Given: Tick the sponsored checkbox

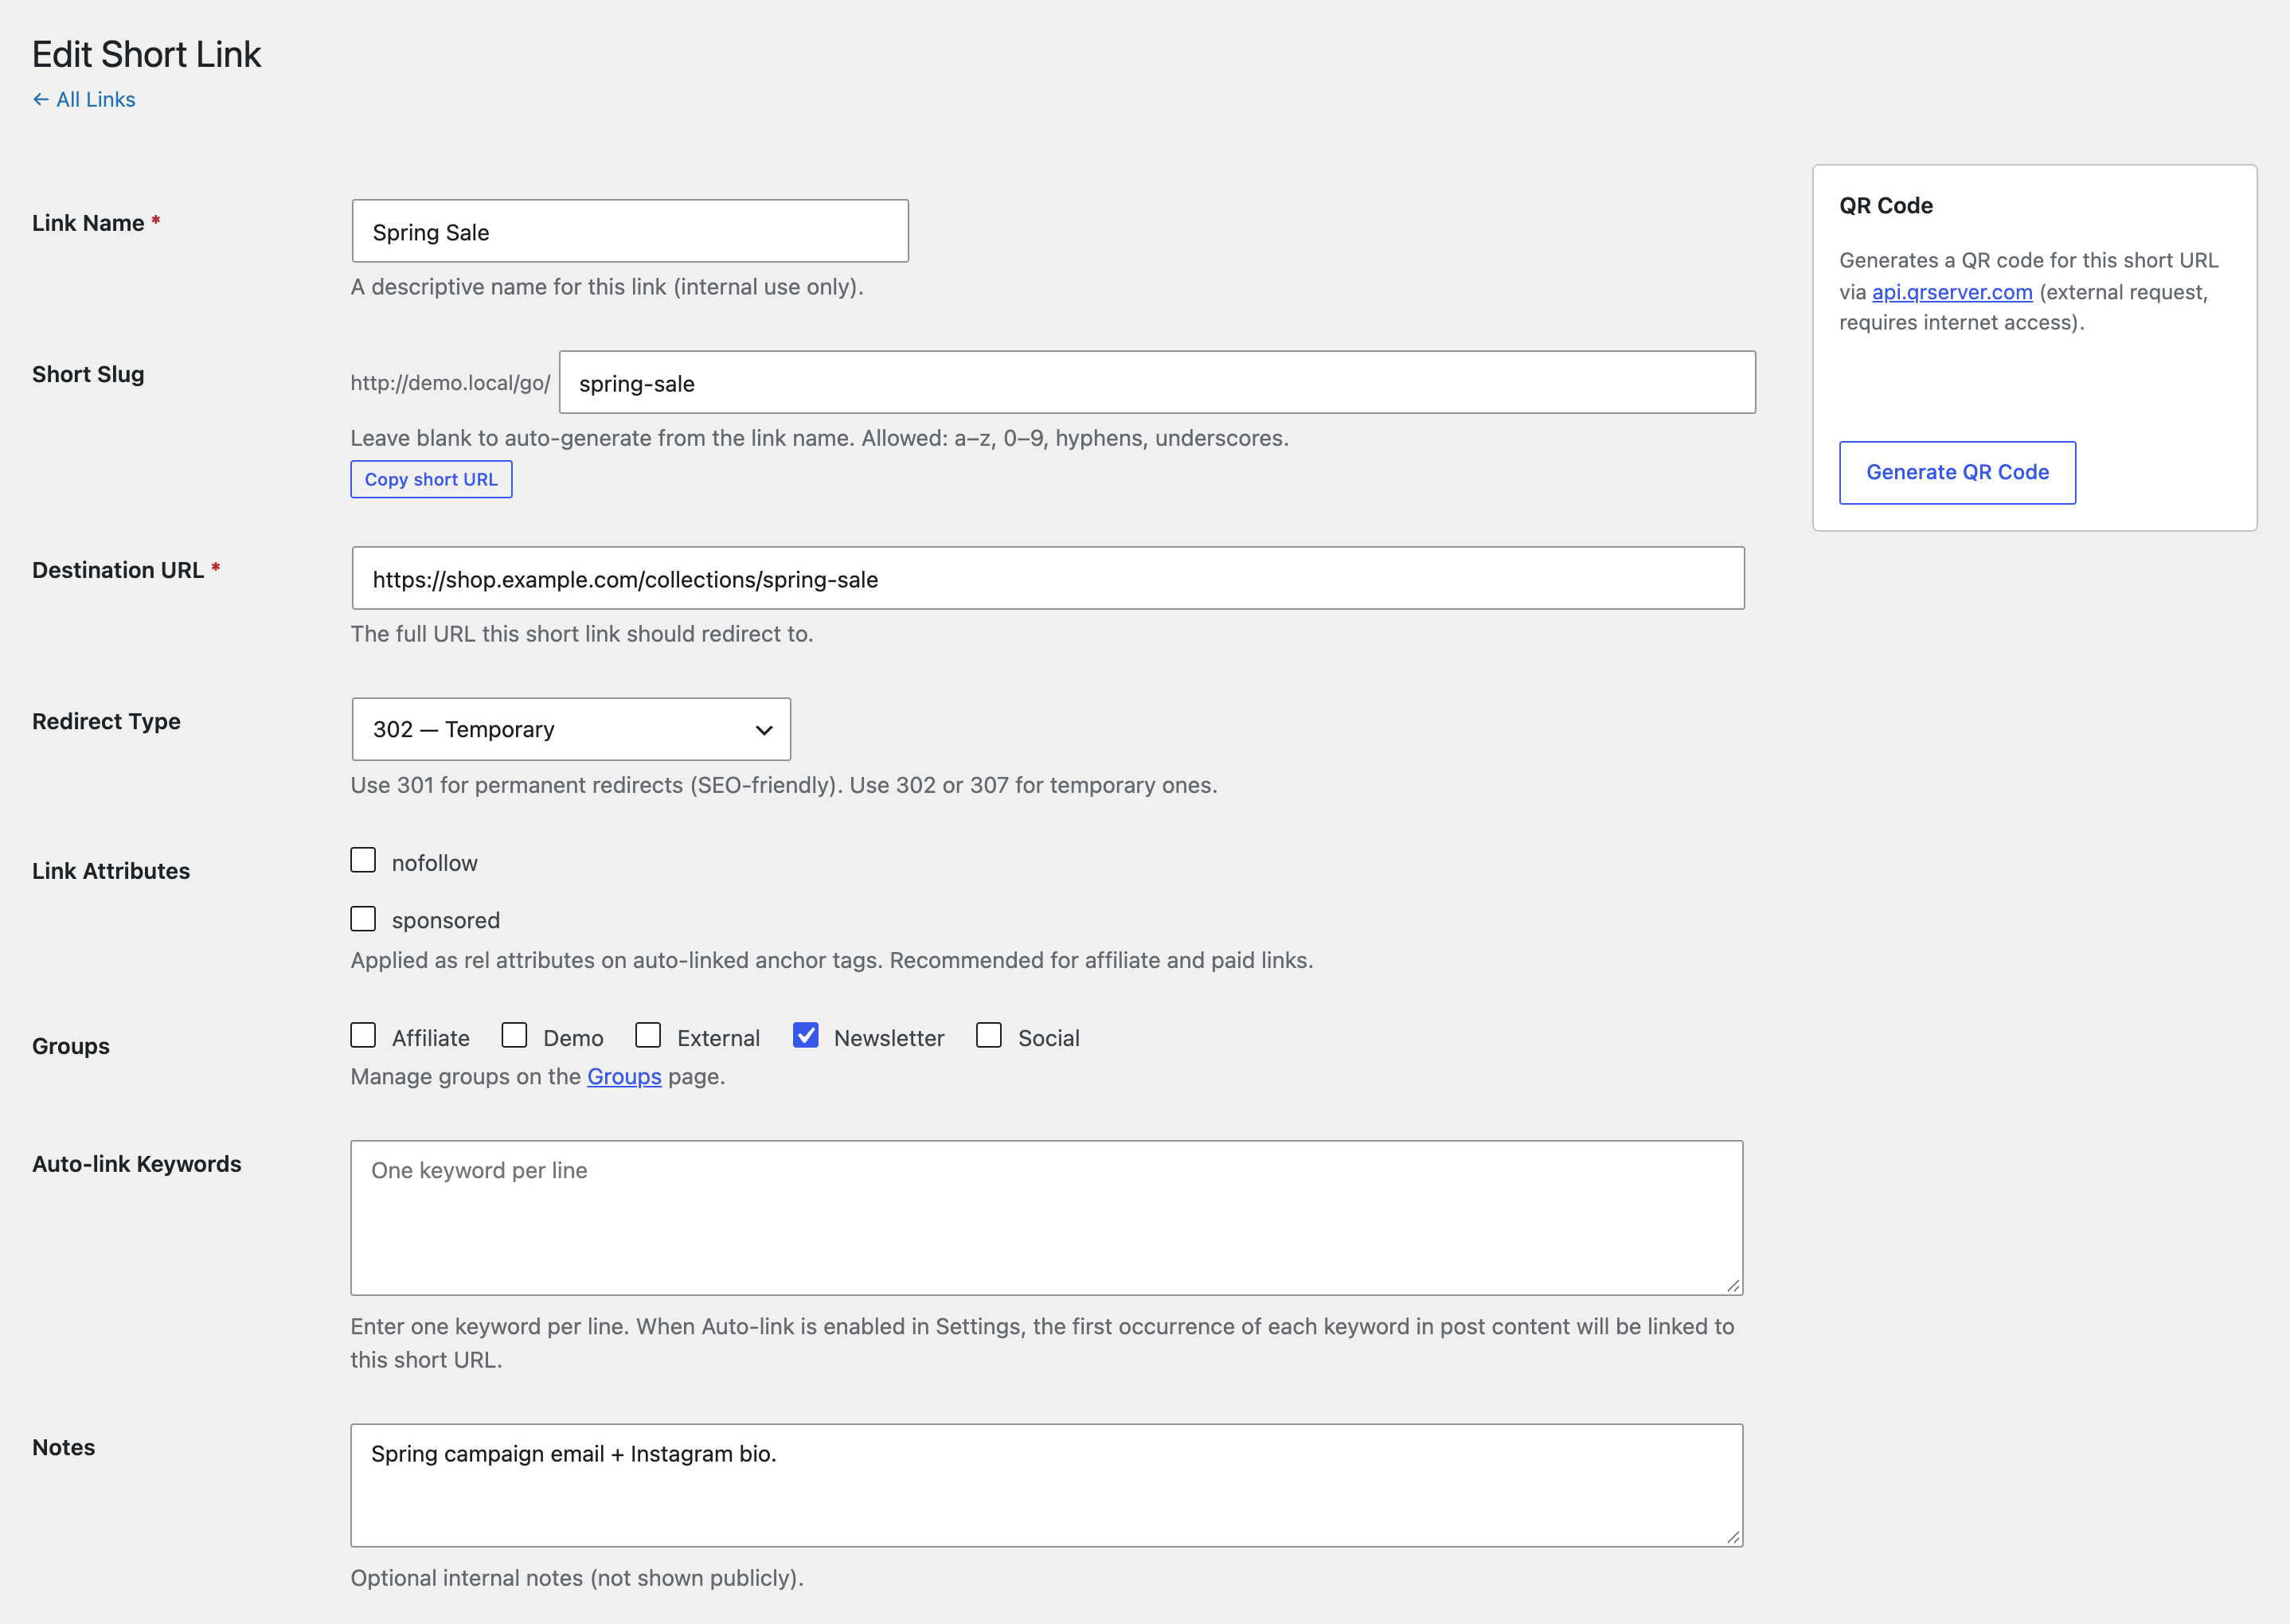Looking at the screenshot, I should point(363,918).
